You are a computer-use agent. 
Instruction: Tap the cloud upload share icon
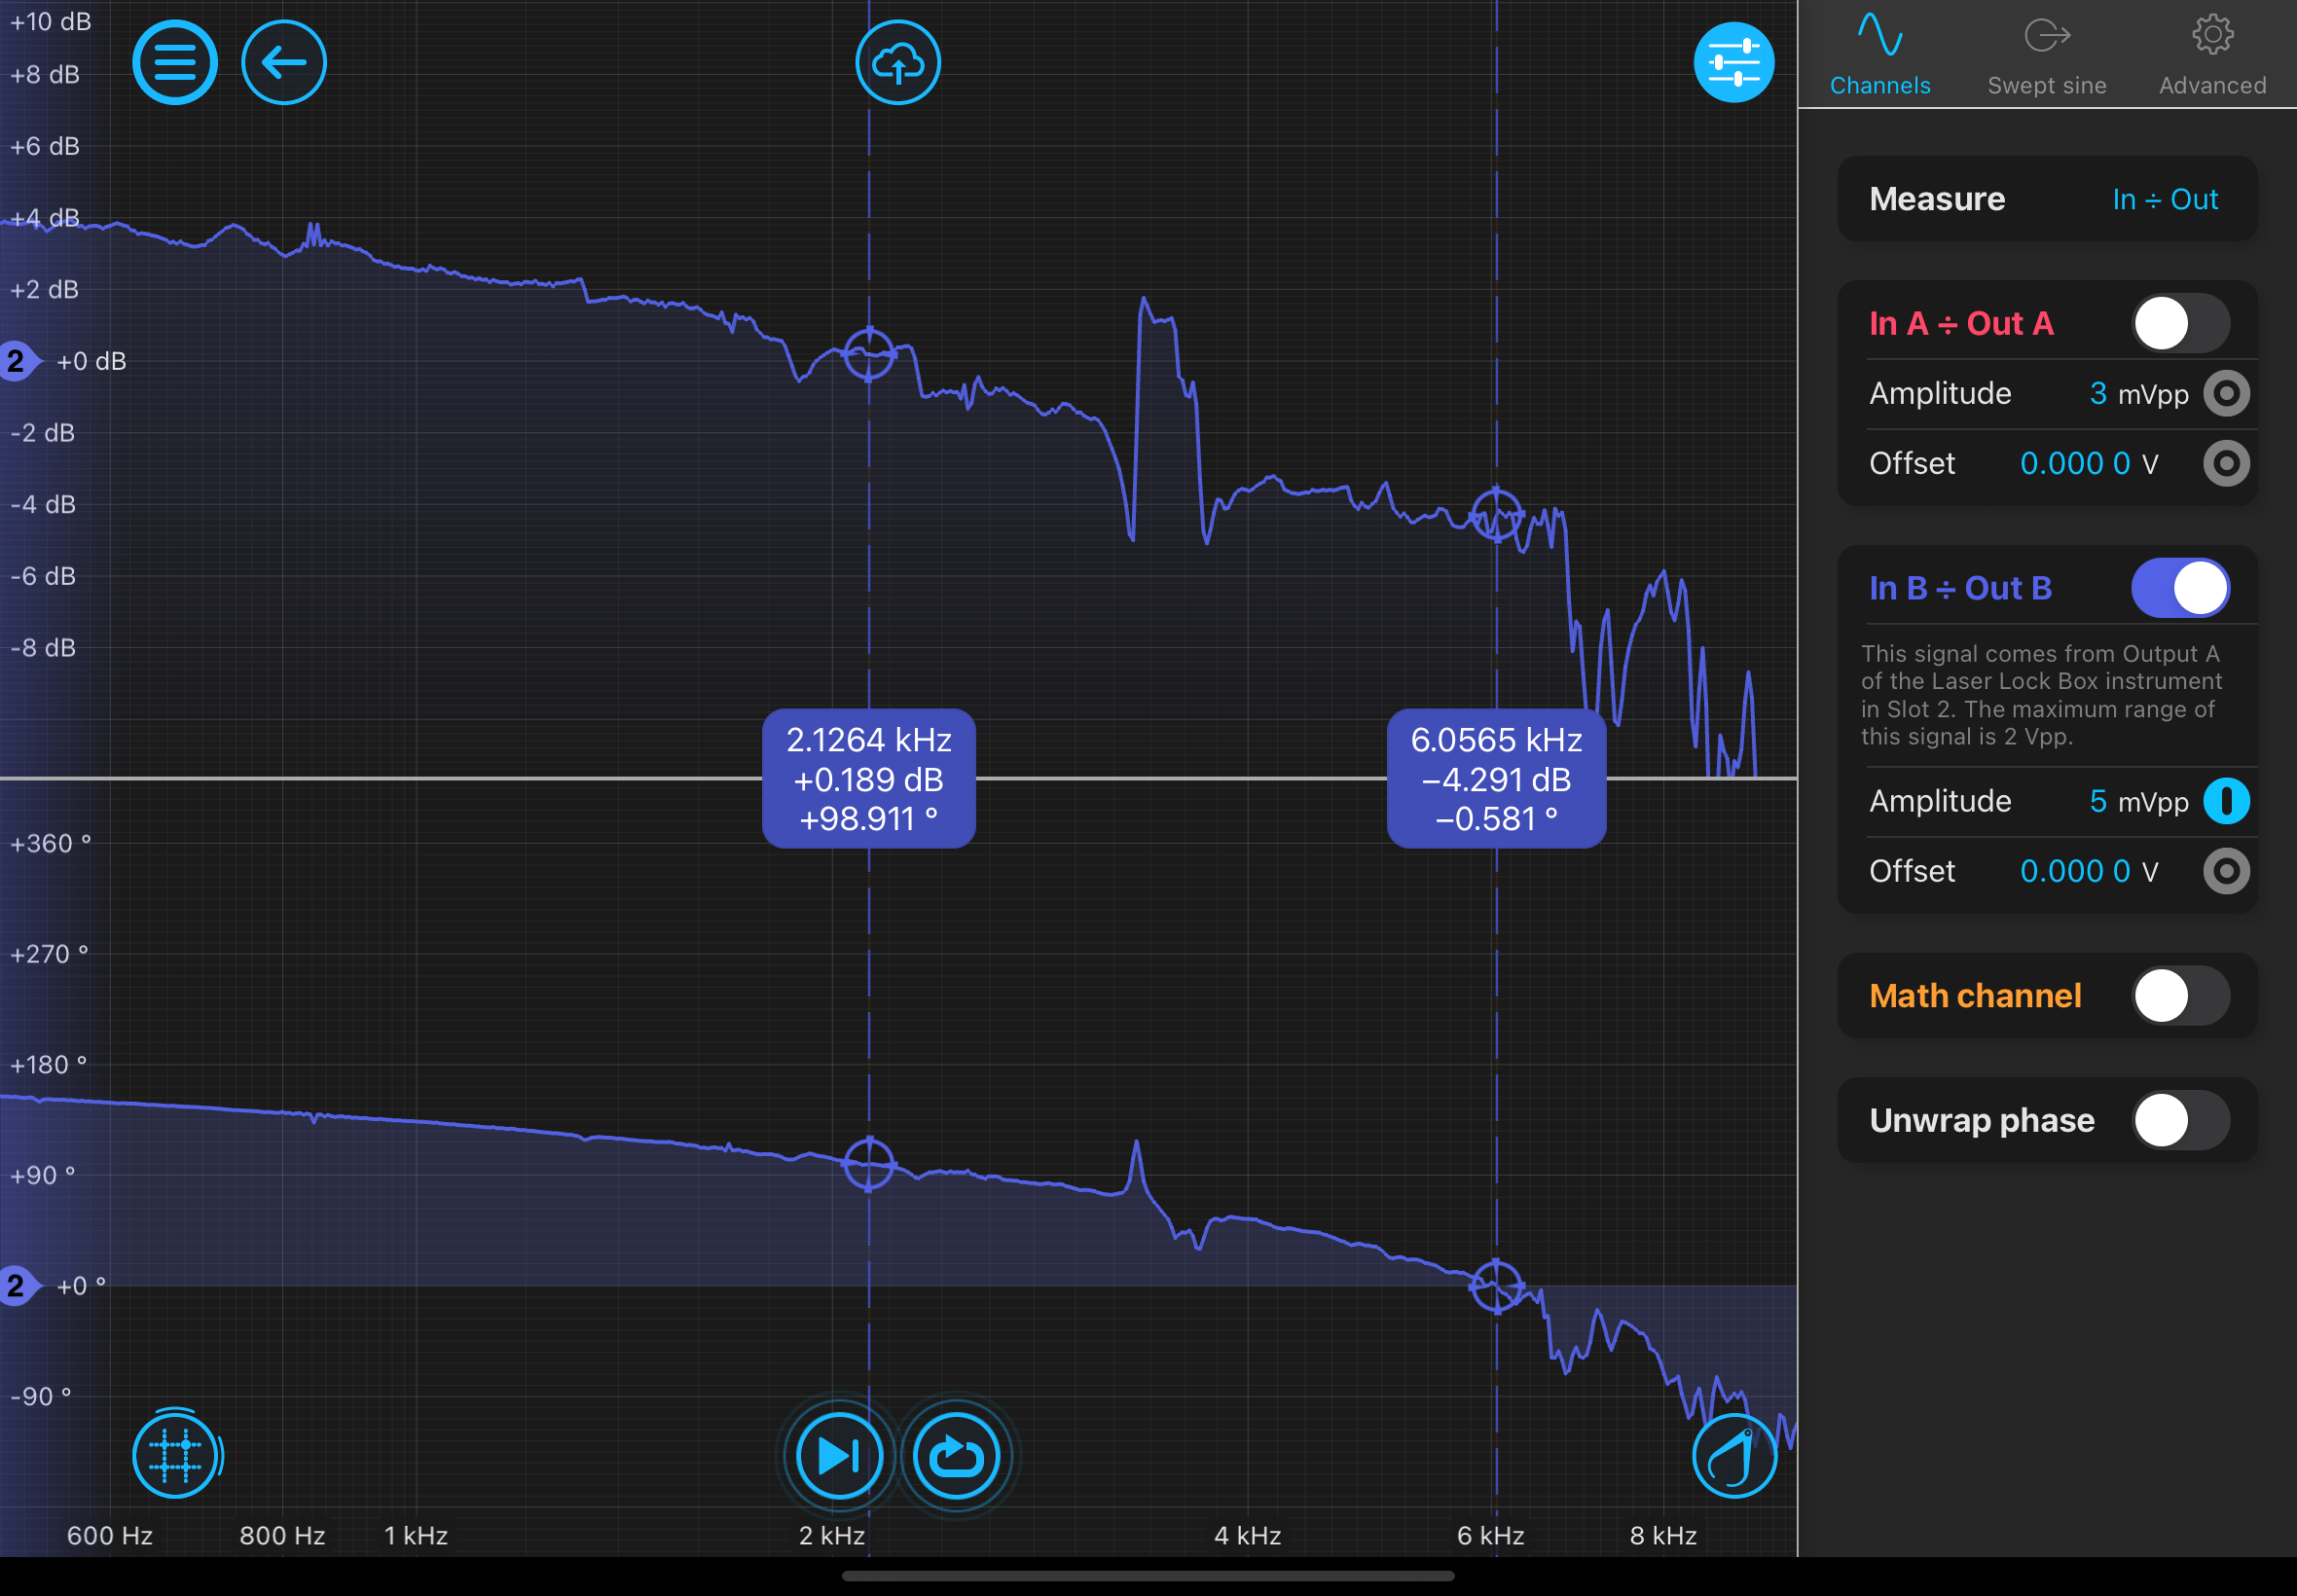[898, 63]
